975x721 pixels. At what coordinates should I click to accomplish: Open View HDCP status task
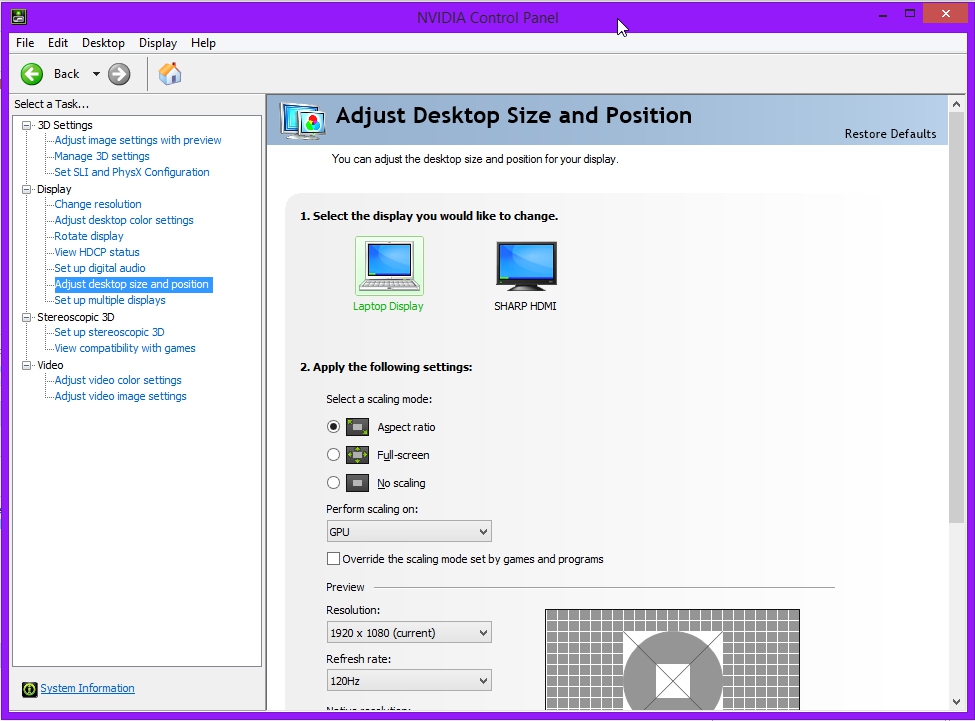(x=97, y=252)
